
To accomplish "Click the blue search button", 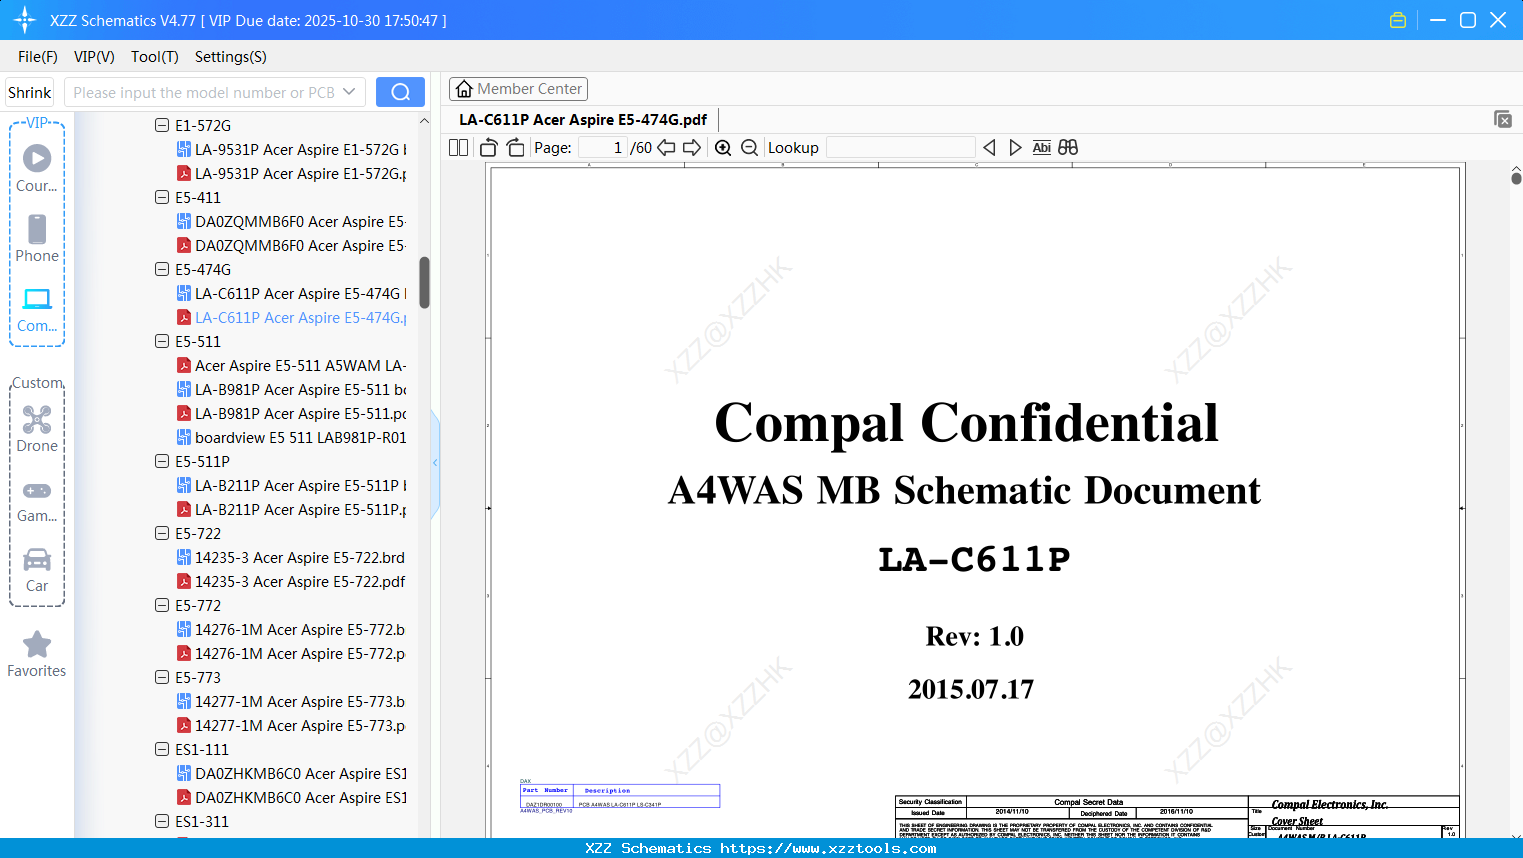I will pyautogui.click(x=400, y=92).
